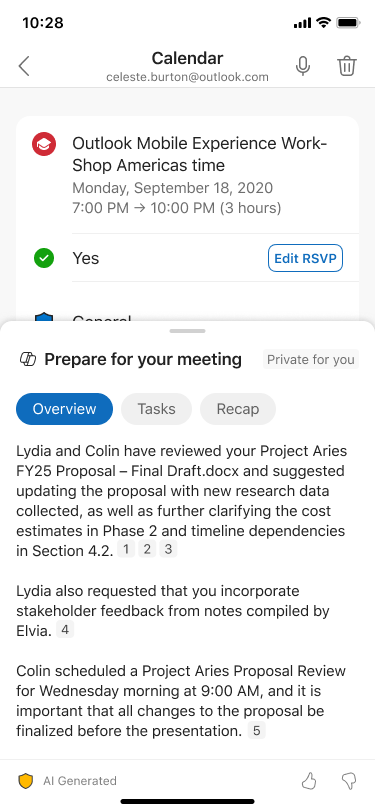
Task: Click the Edit RSVP button
Action: pos(306,258)
